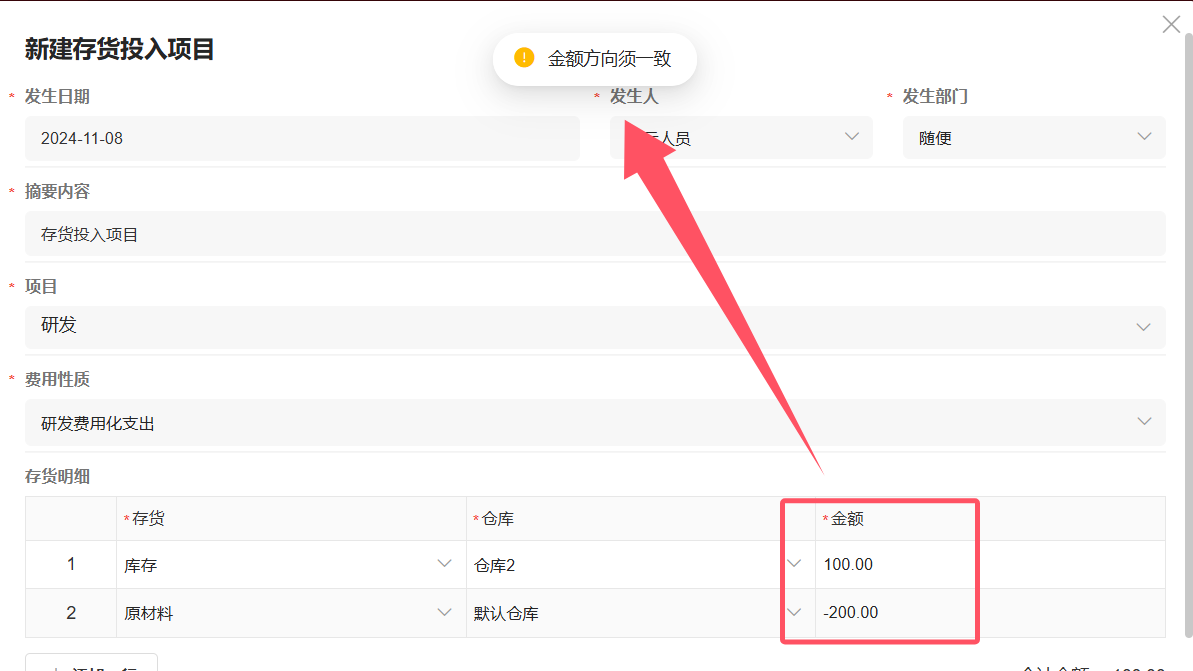Click the 发生人 dropdown chevron

[852, 137]
